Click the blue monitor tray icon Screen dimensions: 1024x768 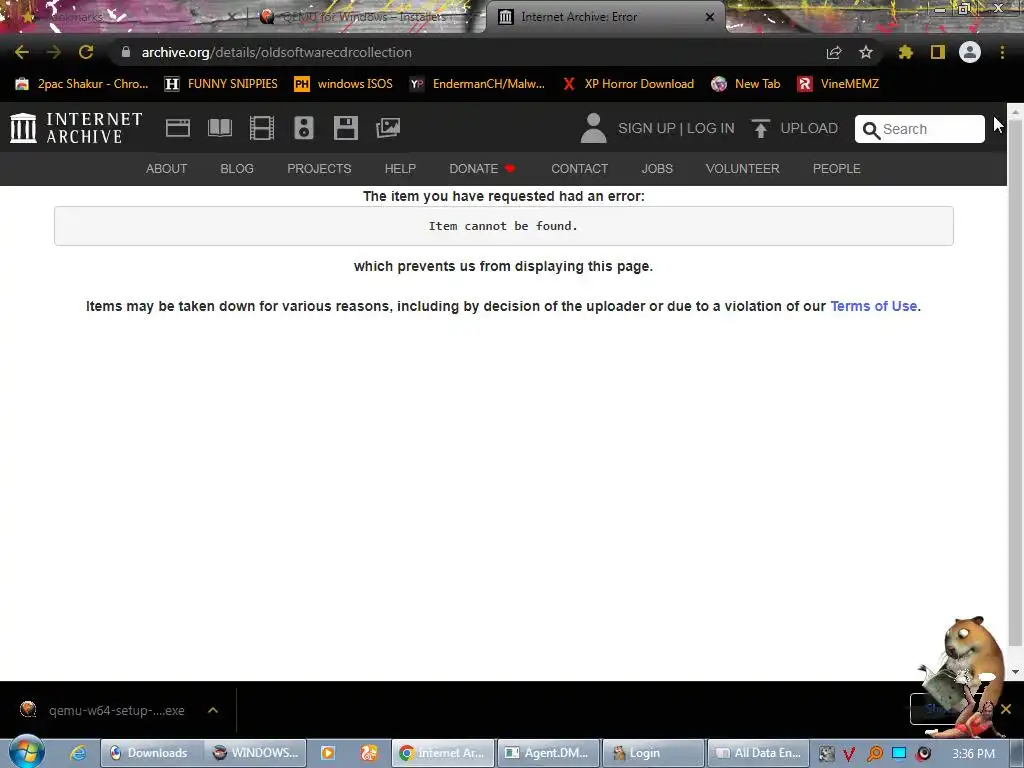coord(899,754)
